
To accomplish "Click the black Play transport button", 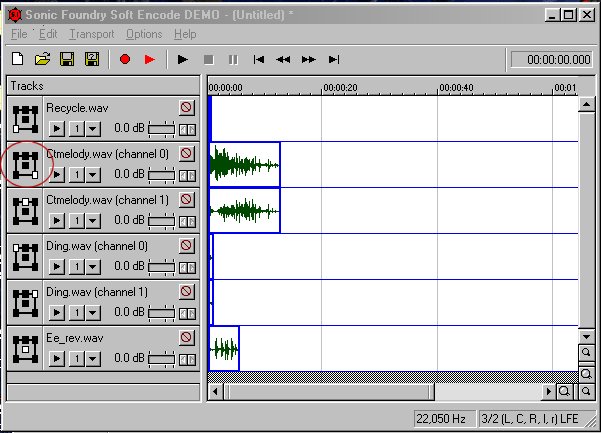I will pyautogui.click(x=182, y=60).
